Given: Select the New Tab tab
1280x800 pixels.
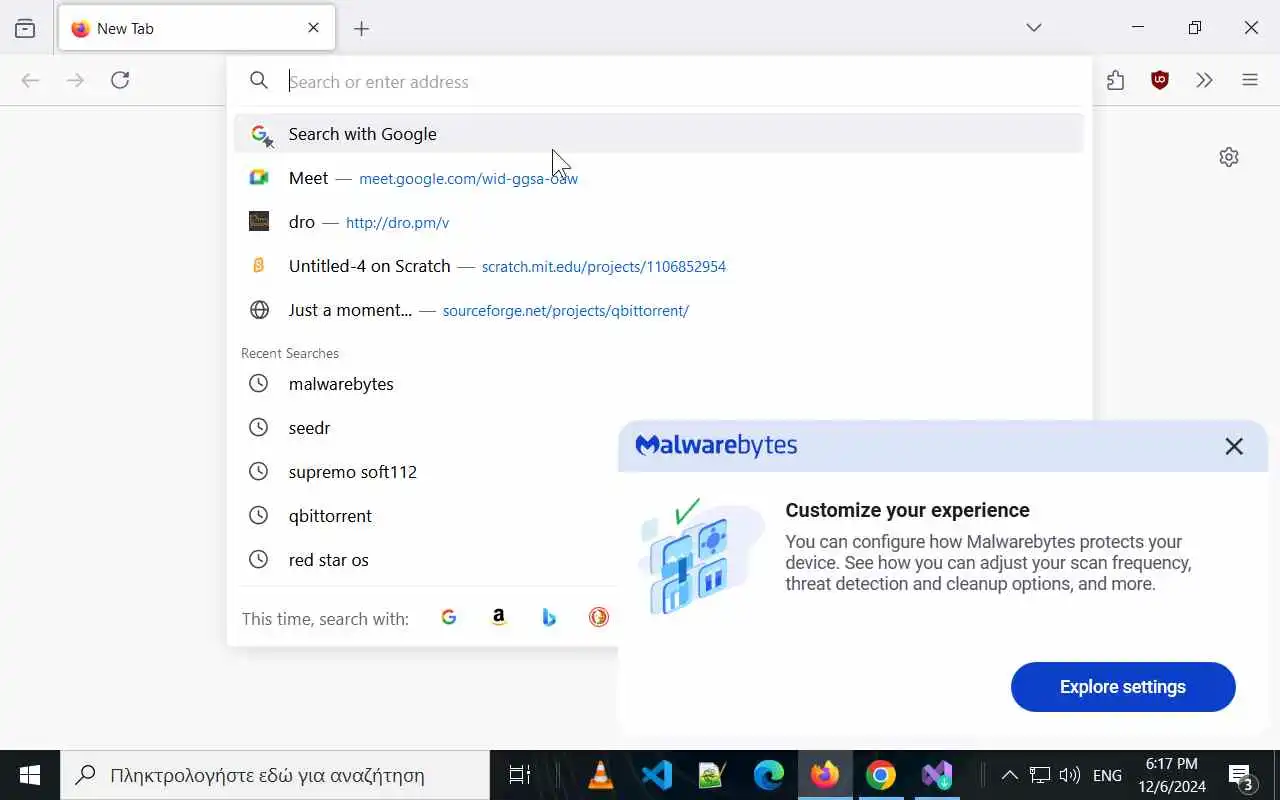Looking at the screenshot, I should 197,28.
